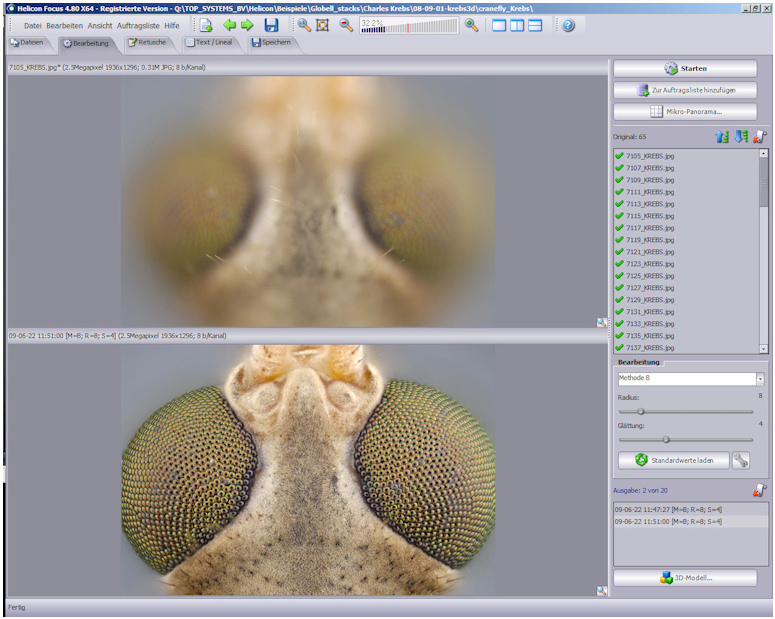
Task: Clear the Original source list icon
Action: pyautogui.click(x=760, y=136)
